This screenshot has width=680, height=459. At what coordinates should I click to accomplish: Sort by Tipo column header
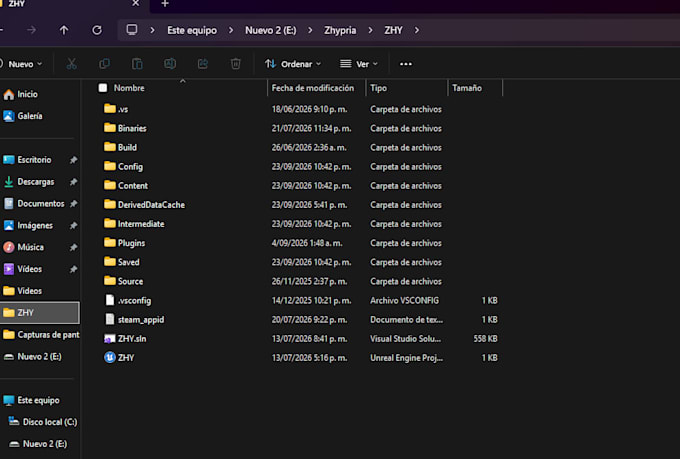click(379, 88)
